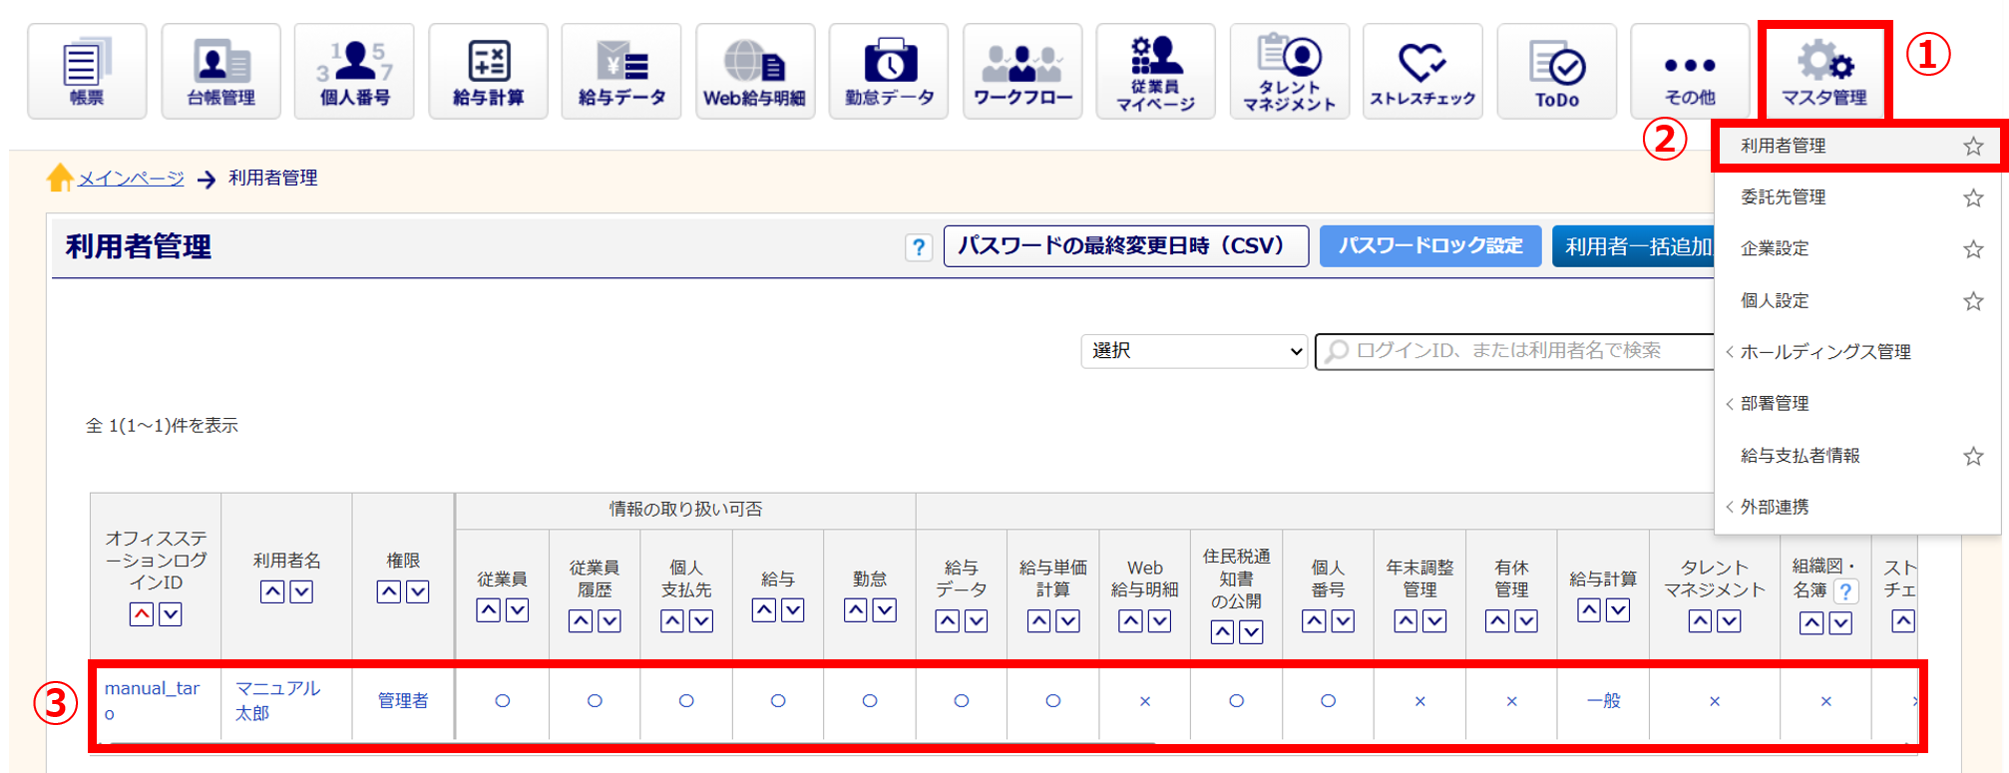Open the 選択 dropdown filter
This screenshot has height=773, width=2009.
(1194, 351)
